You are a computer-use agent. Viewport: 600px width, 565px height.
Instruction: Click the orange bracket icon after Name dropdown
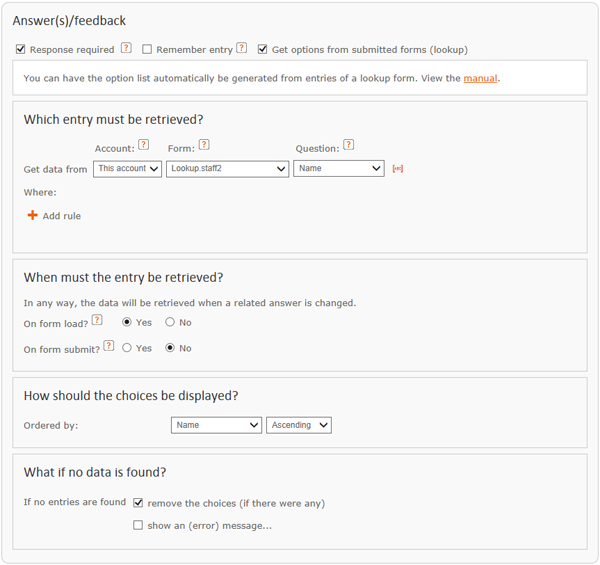point(398,169)
